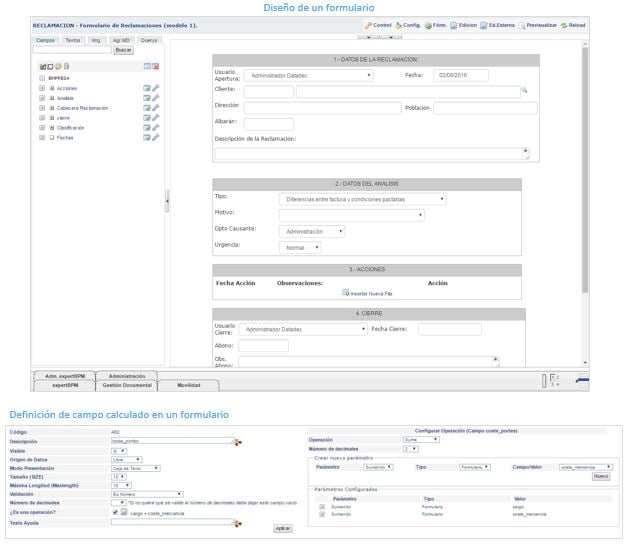628x544 pixels.
Task: Click the Aplicar button
Action: click(x=283, y=528)
